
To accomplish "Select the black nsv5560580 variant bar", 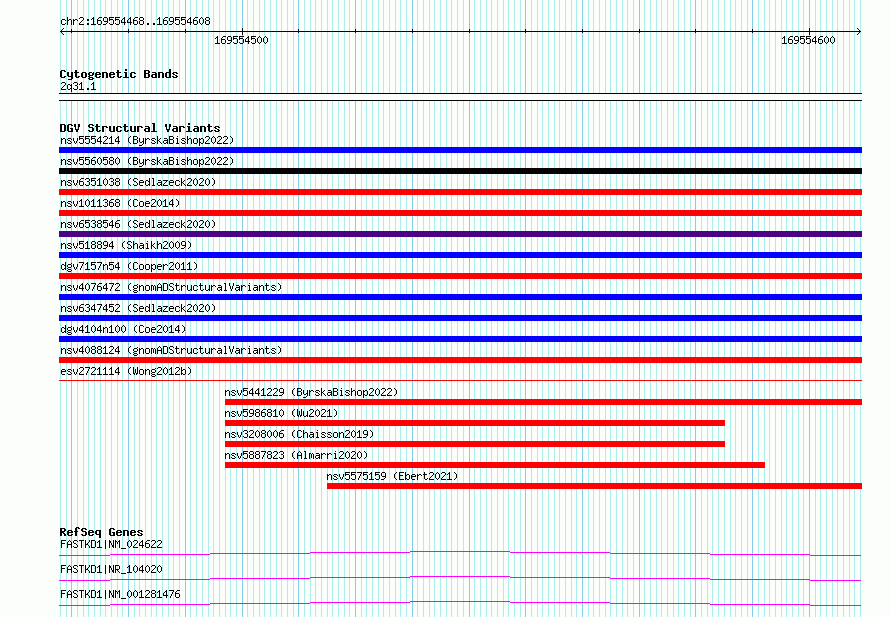I will tap(460, 171).
